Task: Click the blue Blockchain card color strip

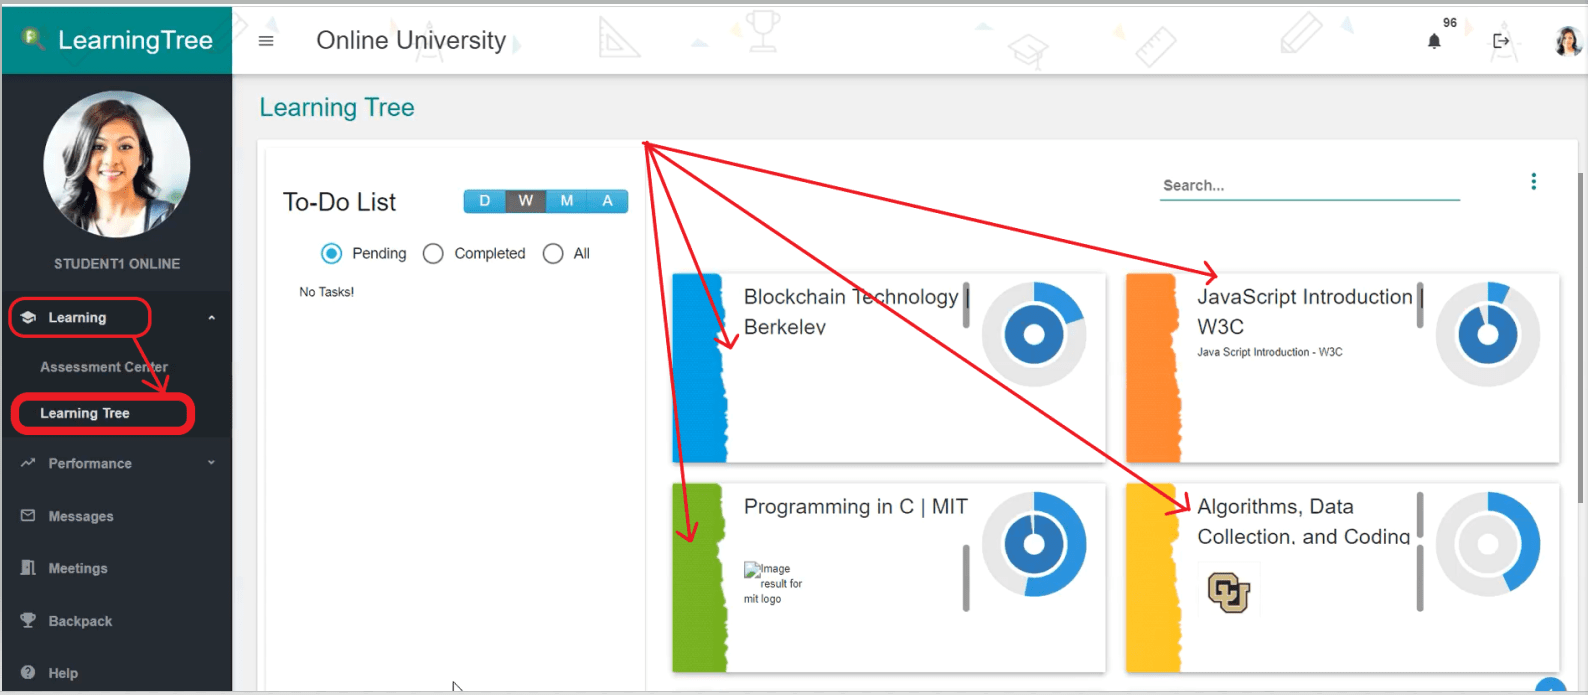Action: [x=699, y=368]
